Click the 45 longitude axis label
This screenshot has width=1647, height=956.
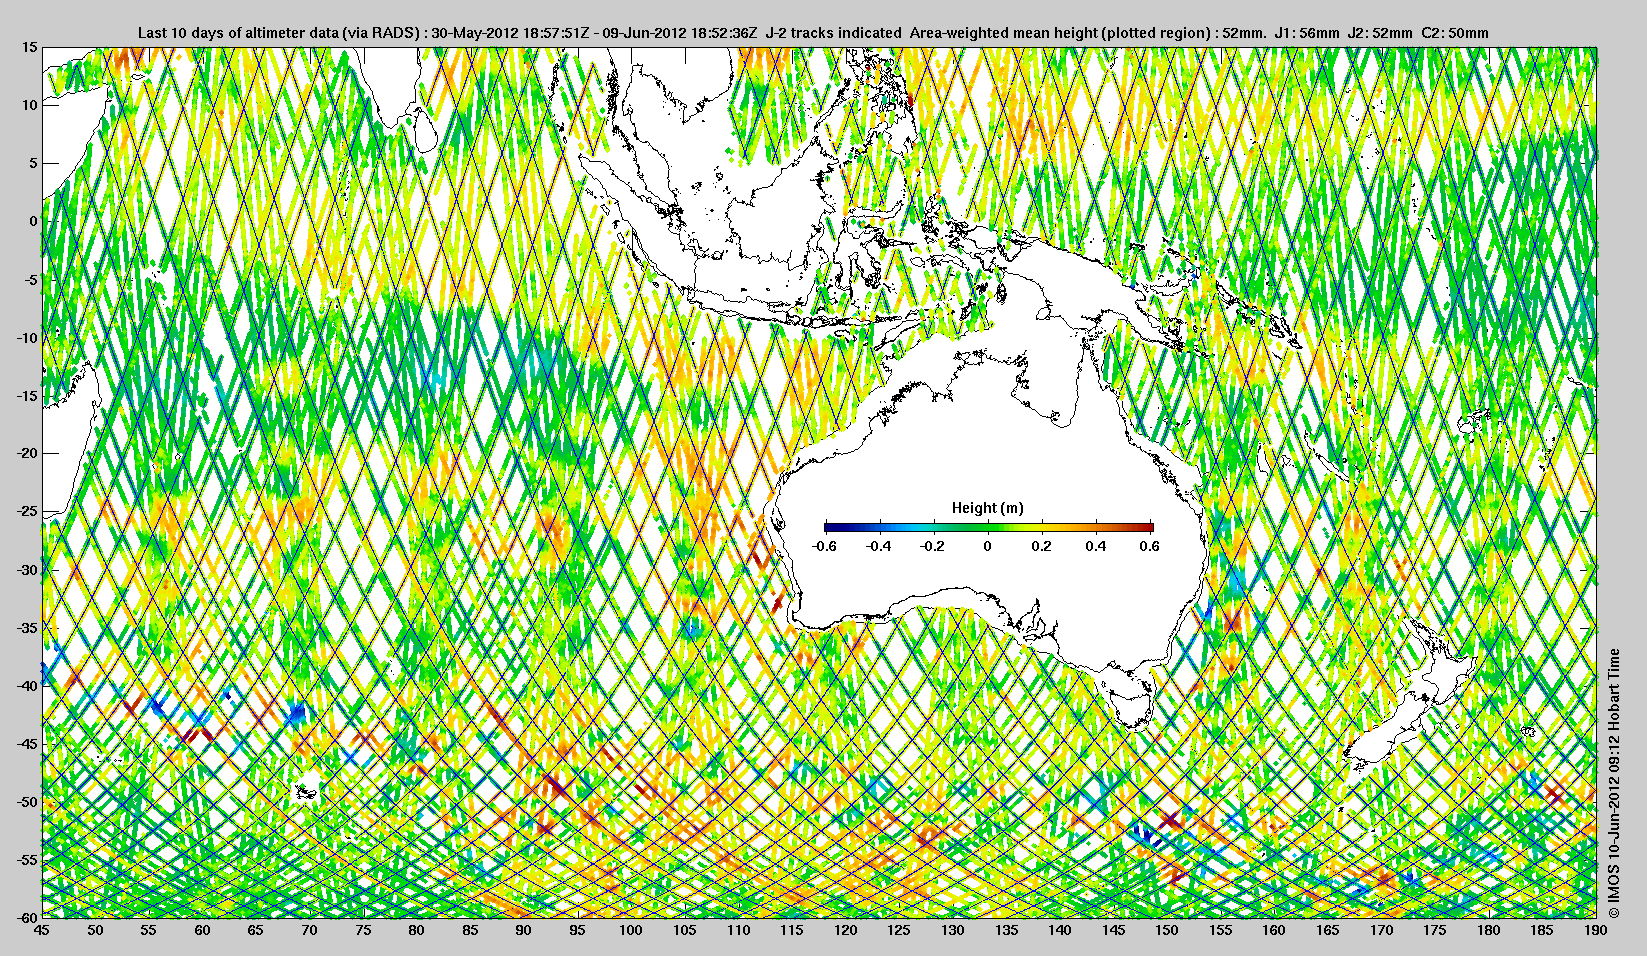42,930
